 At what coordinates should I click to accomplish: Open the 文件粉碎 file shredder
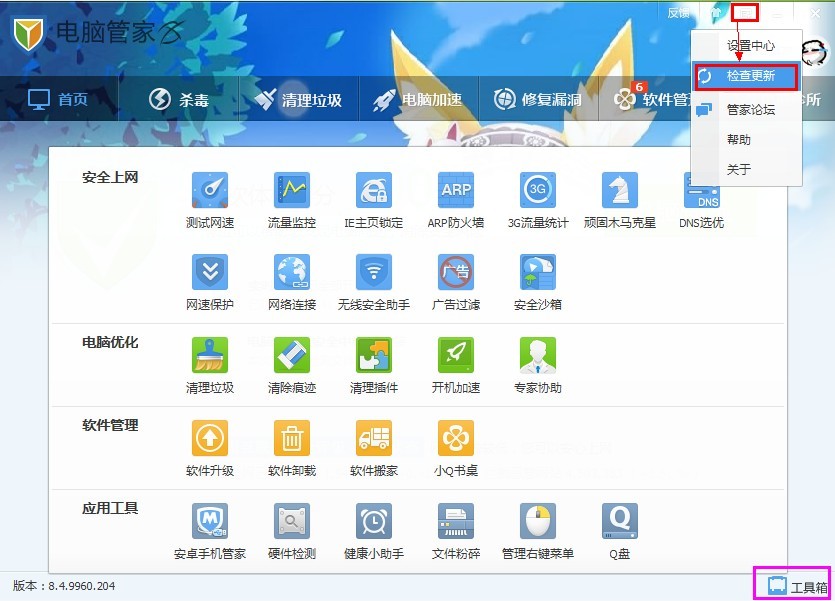point(456,531)
